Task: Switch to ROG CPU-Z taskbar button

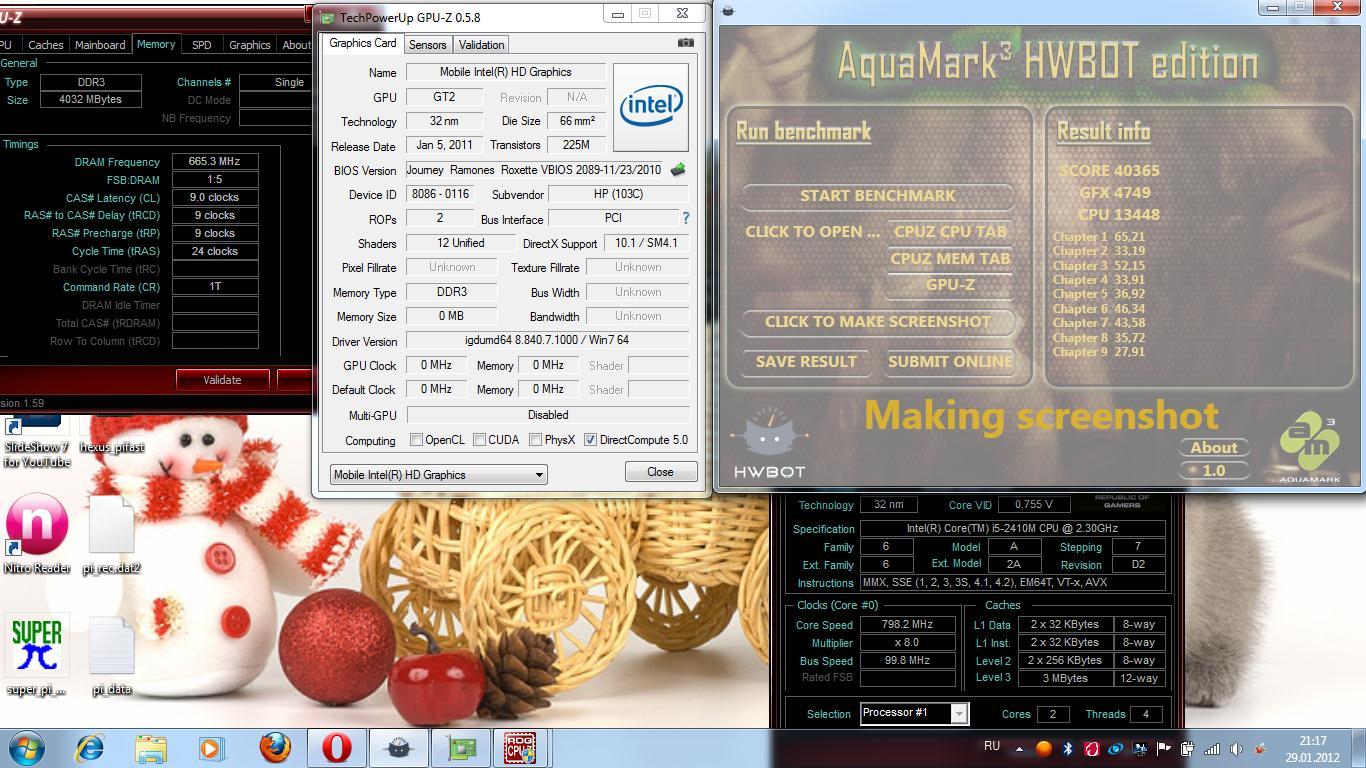Action: pyautogui.click(x=520, y=748)
